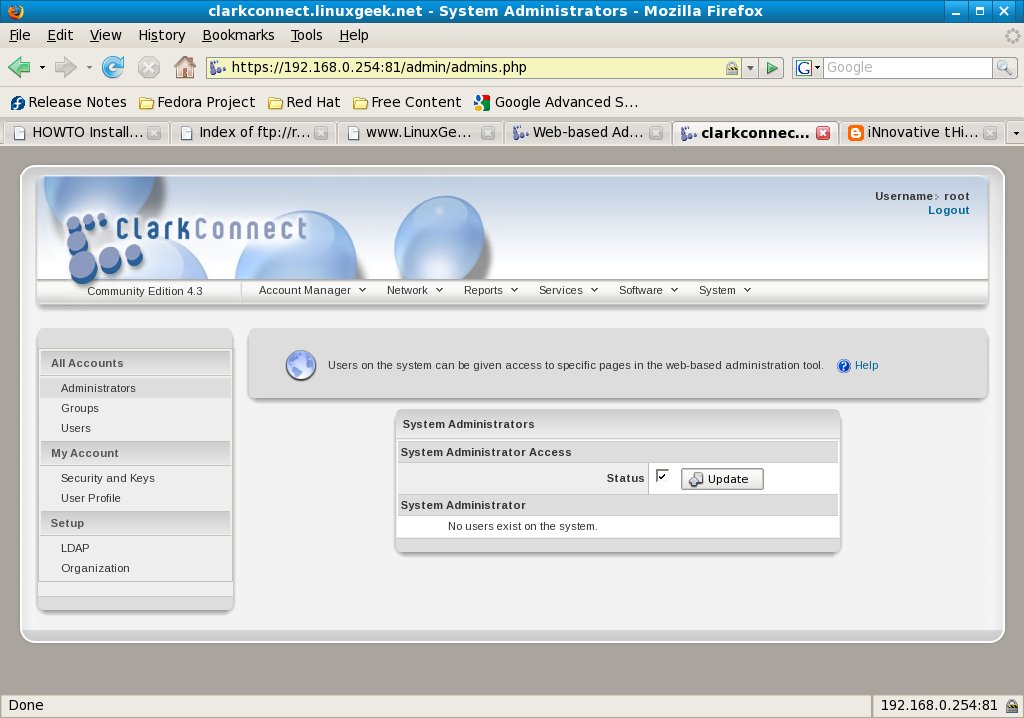Open the Forward history dropdown arrow
This screenshot has width=1024, height=718.
pos(89,67)
